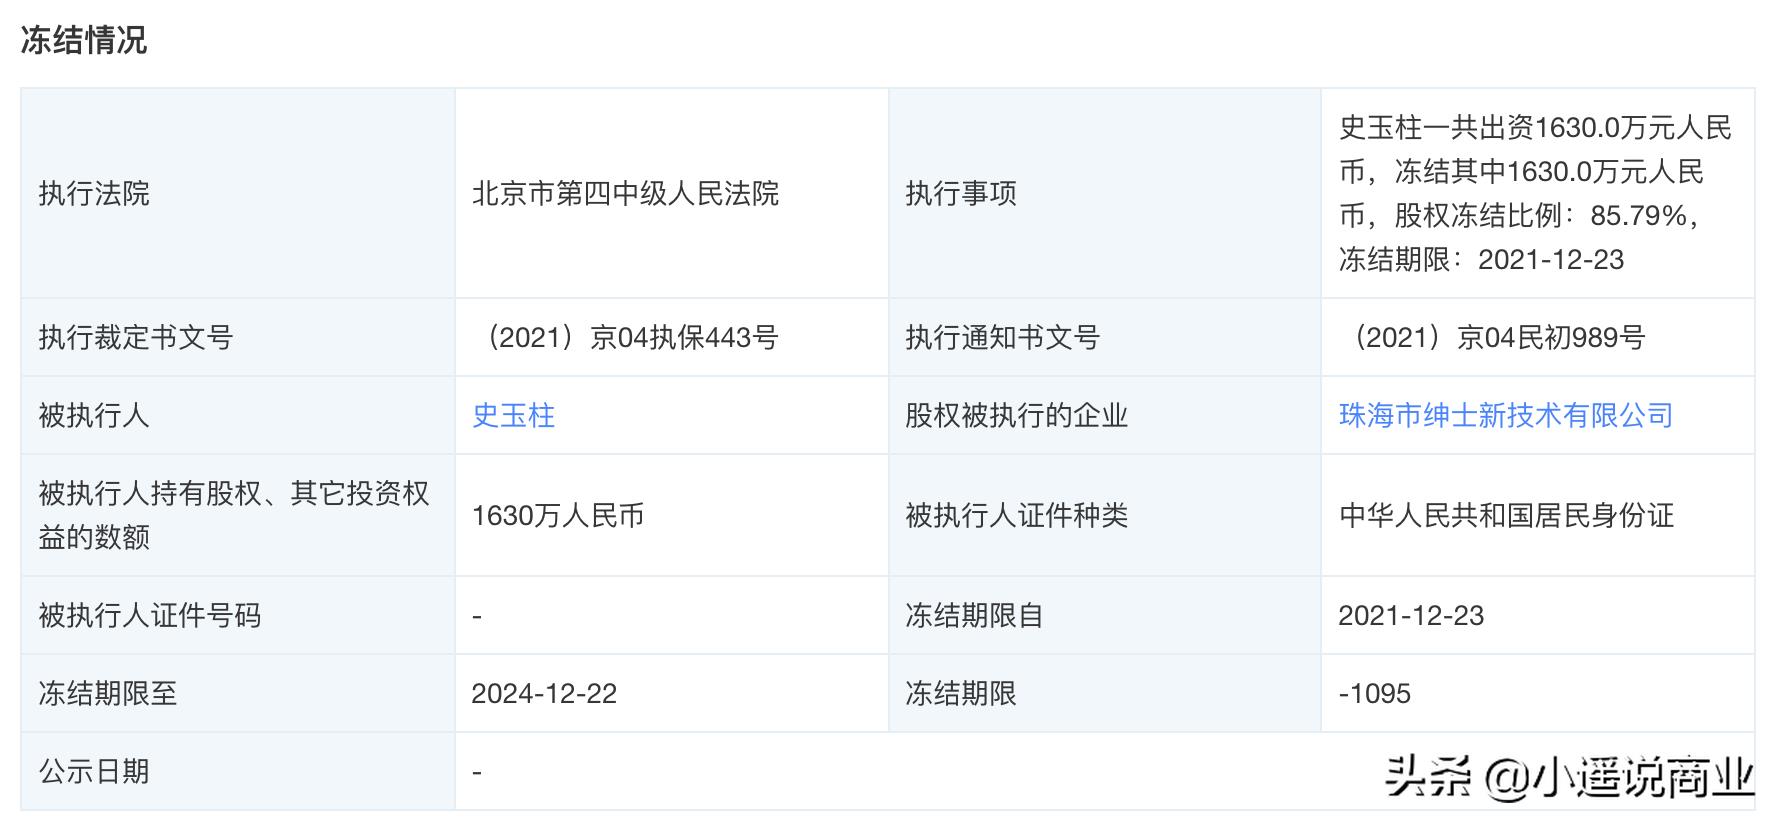Open the 史玉柱 blue hyperlink
The image size is (1780, 824).
coord(513,415)
